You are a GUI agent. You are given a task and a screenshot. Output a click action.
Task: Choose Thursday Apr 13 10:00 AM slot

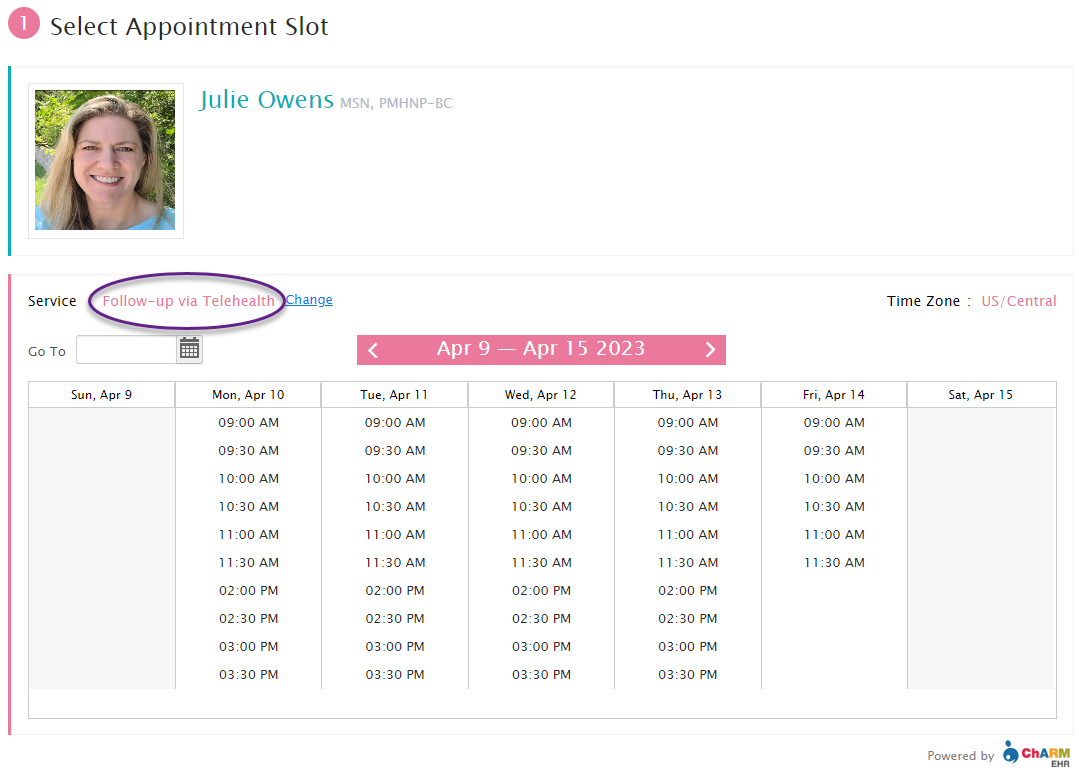[687, 478]
